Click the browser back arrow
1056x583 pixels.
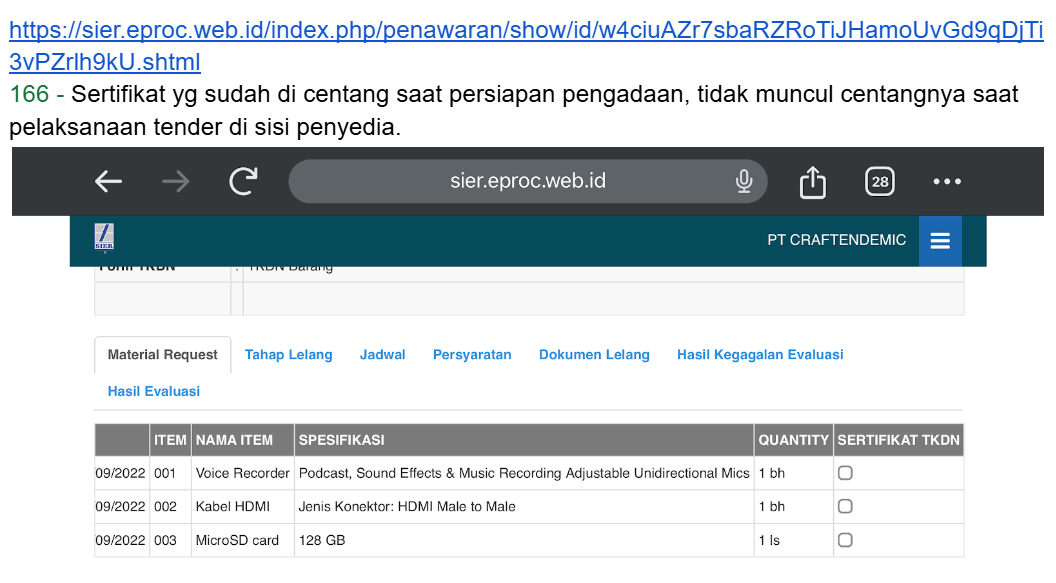pyautogui.click(x=108, y=181)
